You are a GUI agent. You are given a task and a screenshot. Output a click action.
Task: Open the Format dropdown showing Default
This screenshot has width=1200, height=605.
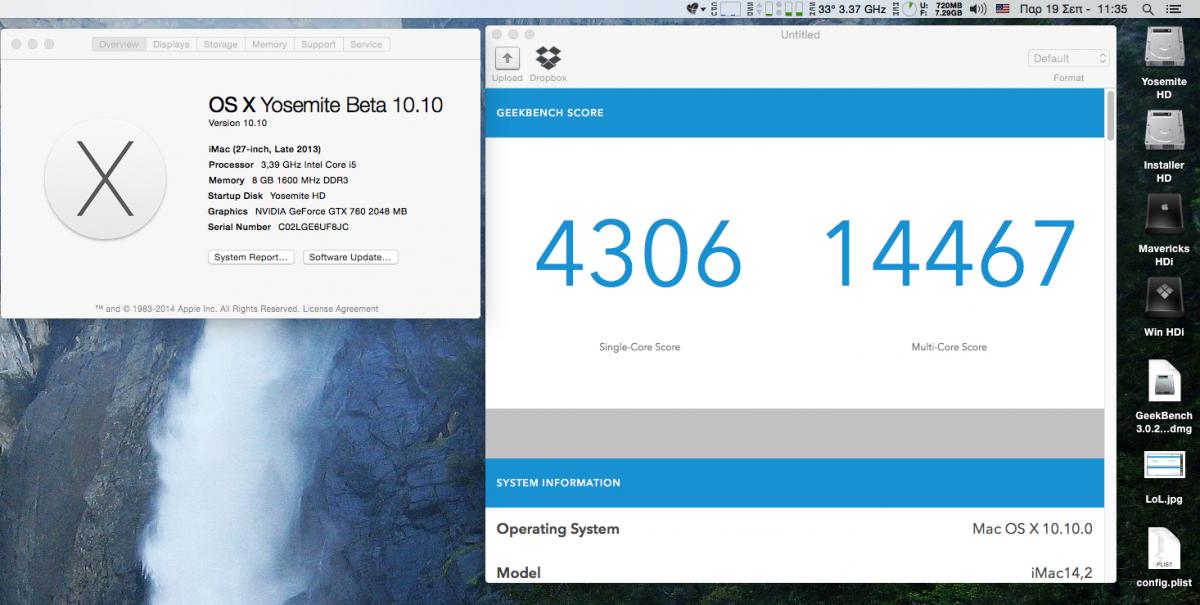pos(1069,58)
